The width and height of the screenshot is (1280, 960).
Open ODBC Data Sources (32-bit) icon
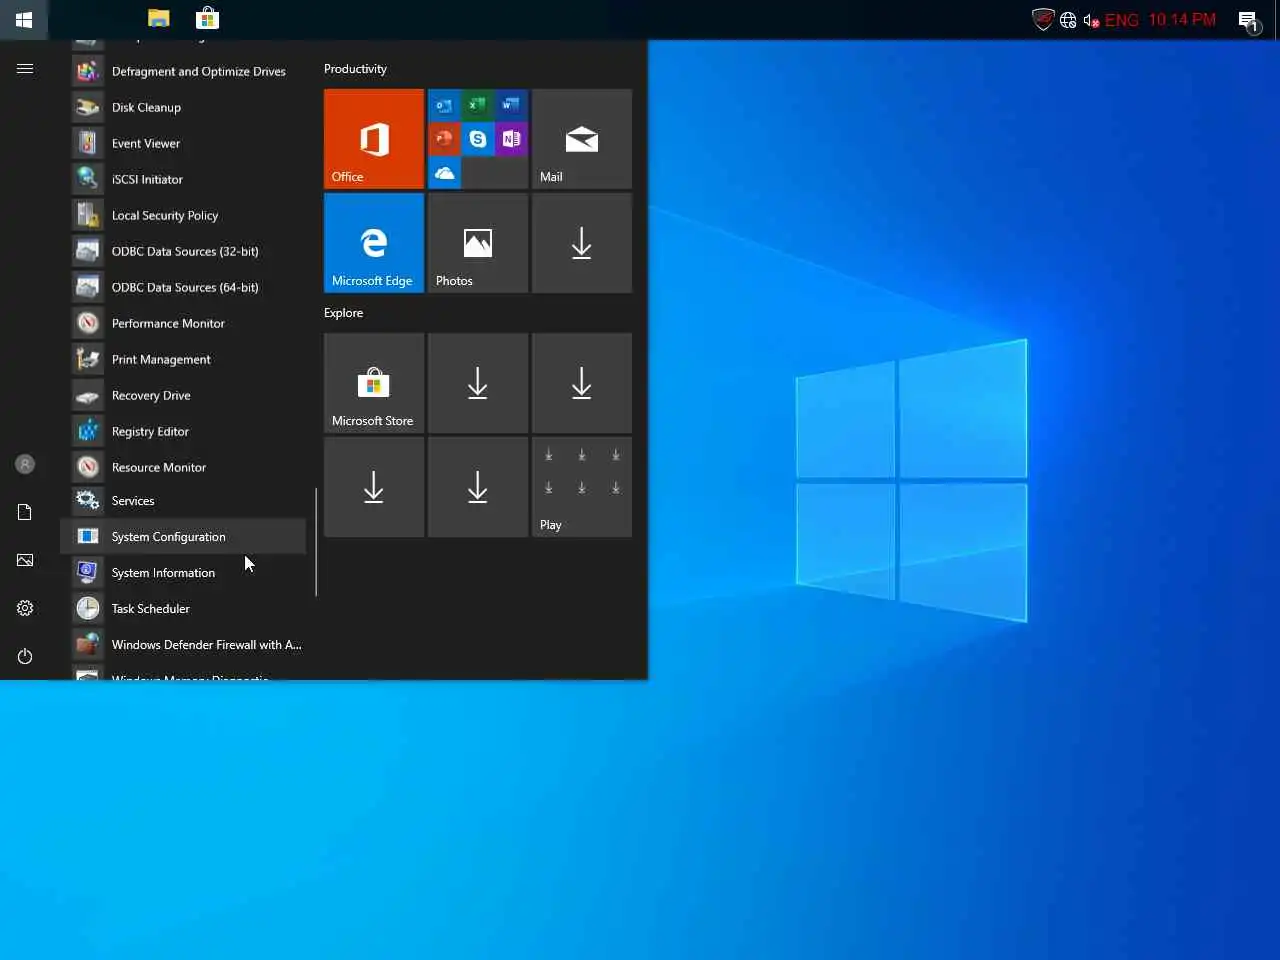[x=88, y=251]
